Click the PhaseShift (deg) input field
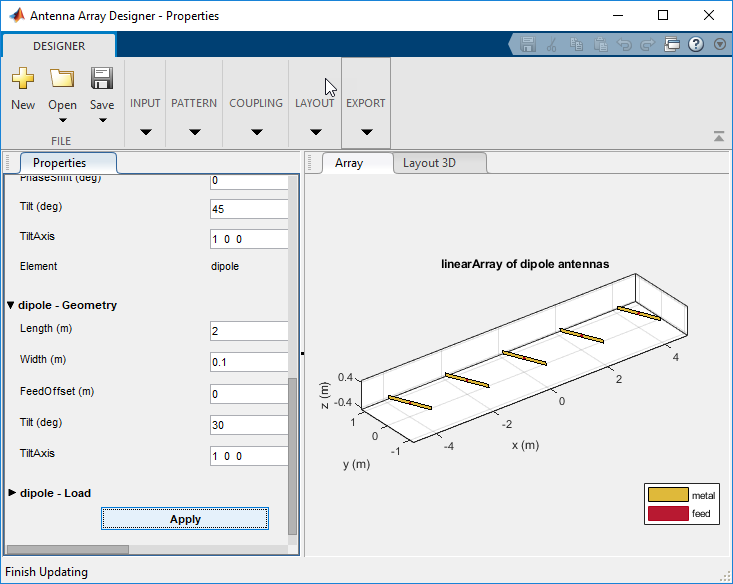This screenshot has height=584, width=733. click(x=249, y=182)
